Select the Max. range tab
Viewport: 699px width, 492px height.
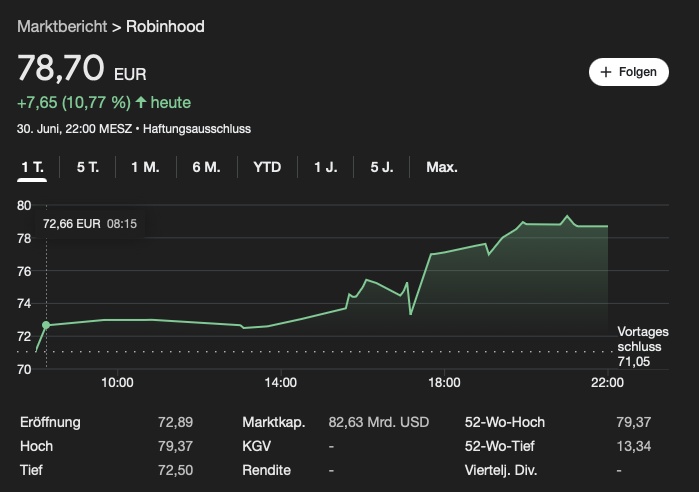[x=442, y=167]
